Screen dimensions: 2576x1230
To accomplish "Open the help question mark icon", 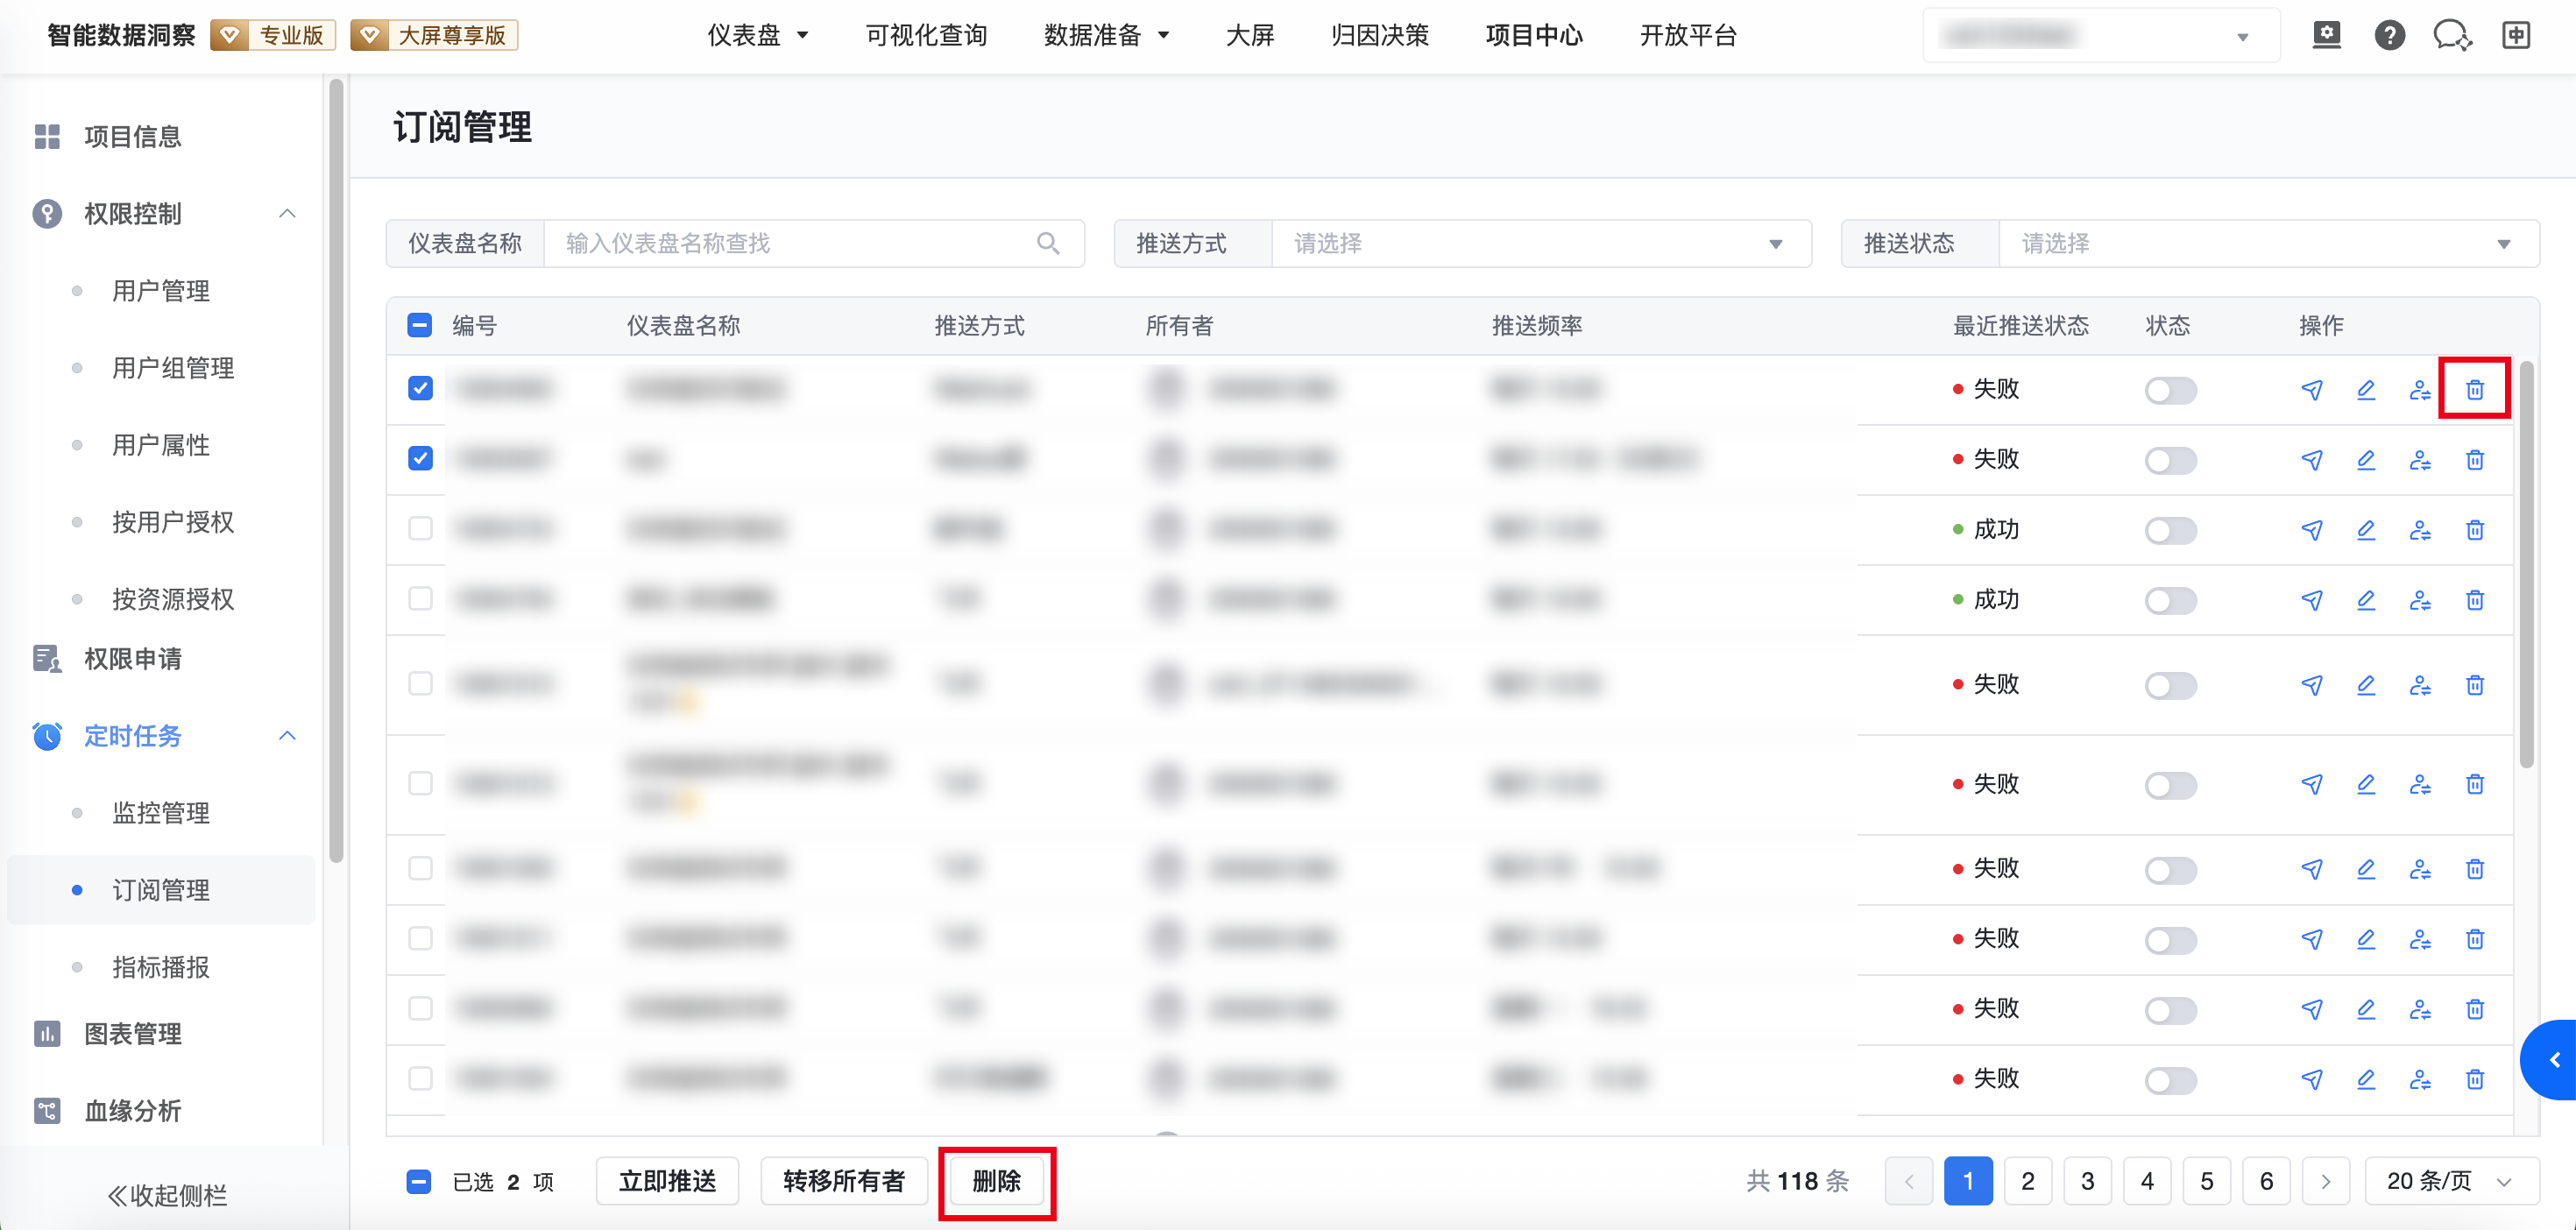I will pos(2389,36).
